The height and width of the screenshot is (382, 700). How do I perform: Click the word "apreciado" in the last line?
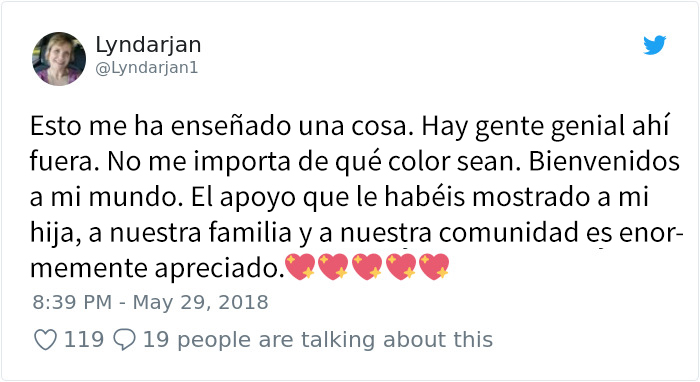tap(220, 269)
